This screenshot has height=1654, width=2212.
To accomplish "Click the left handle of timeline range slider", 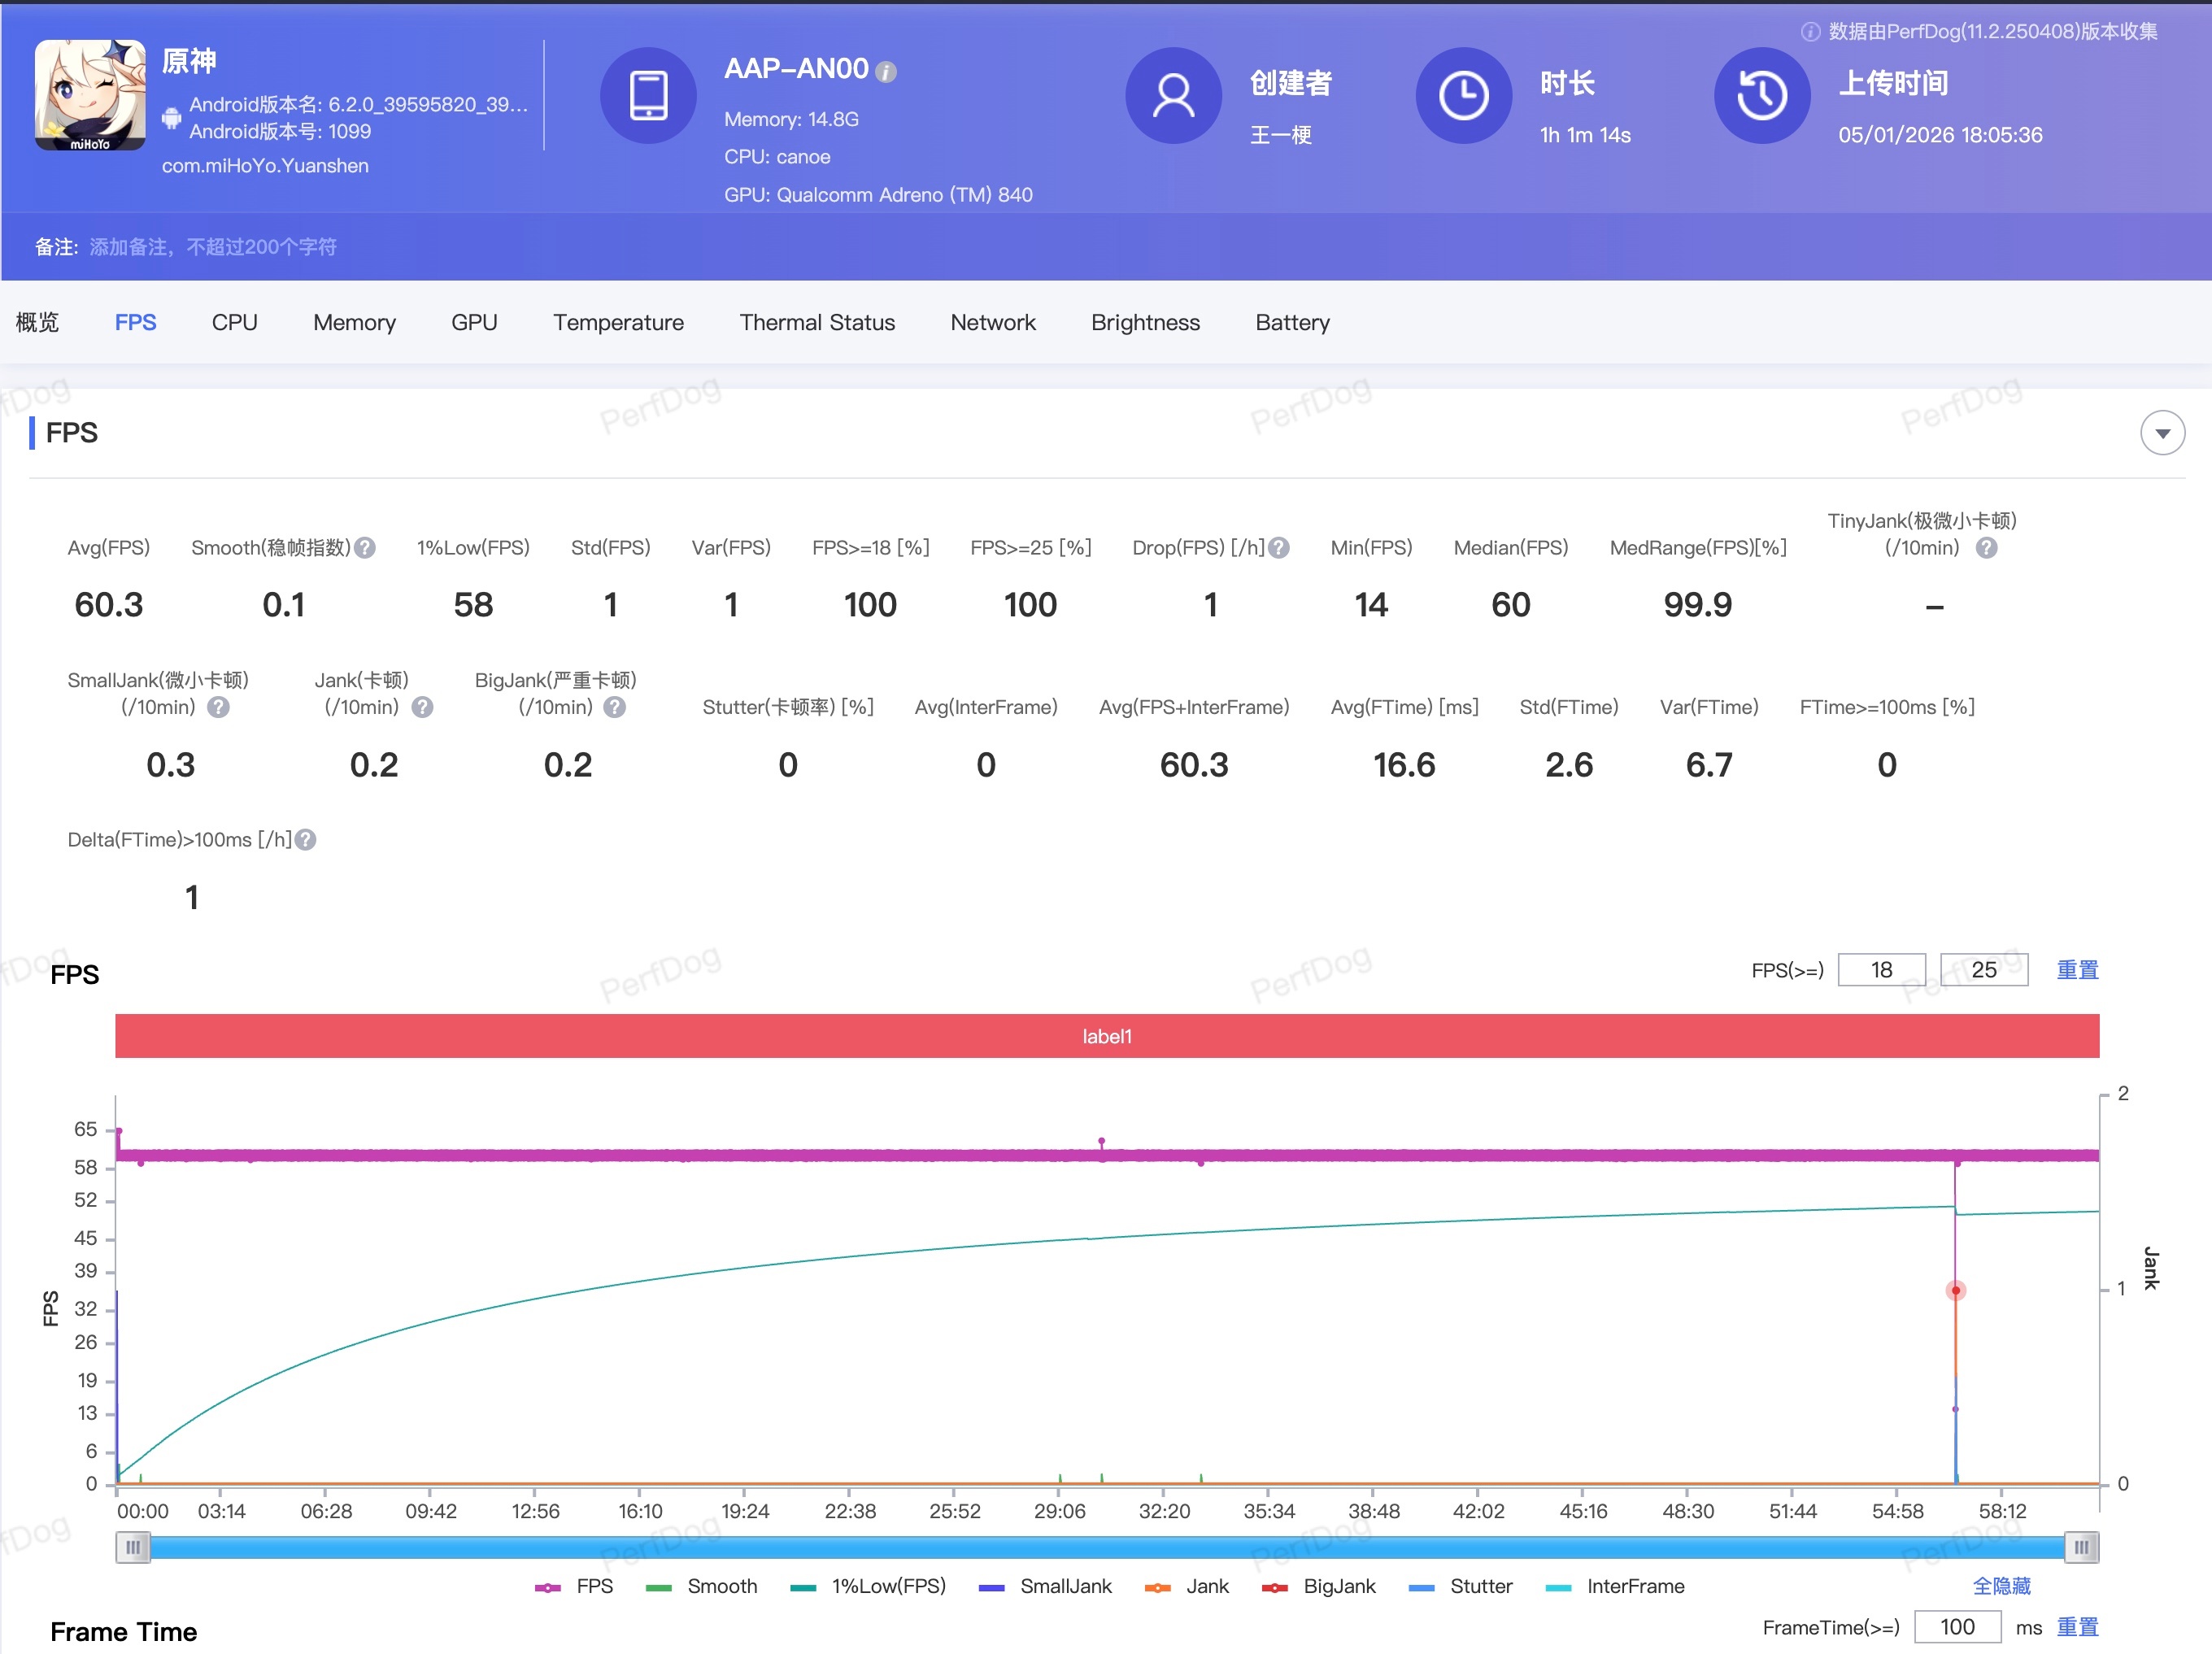I will click(133, 1547).
